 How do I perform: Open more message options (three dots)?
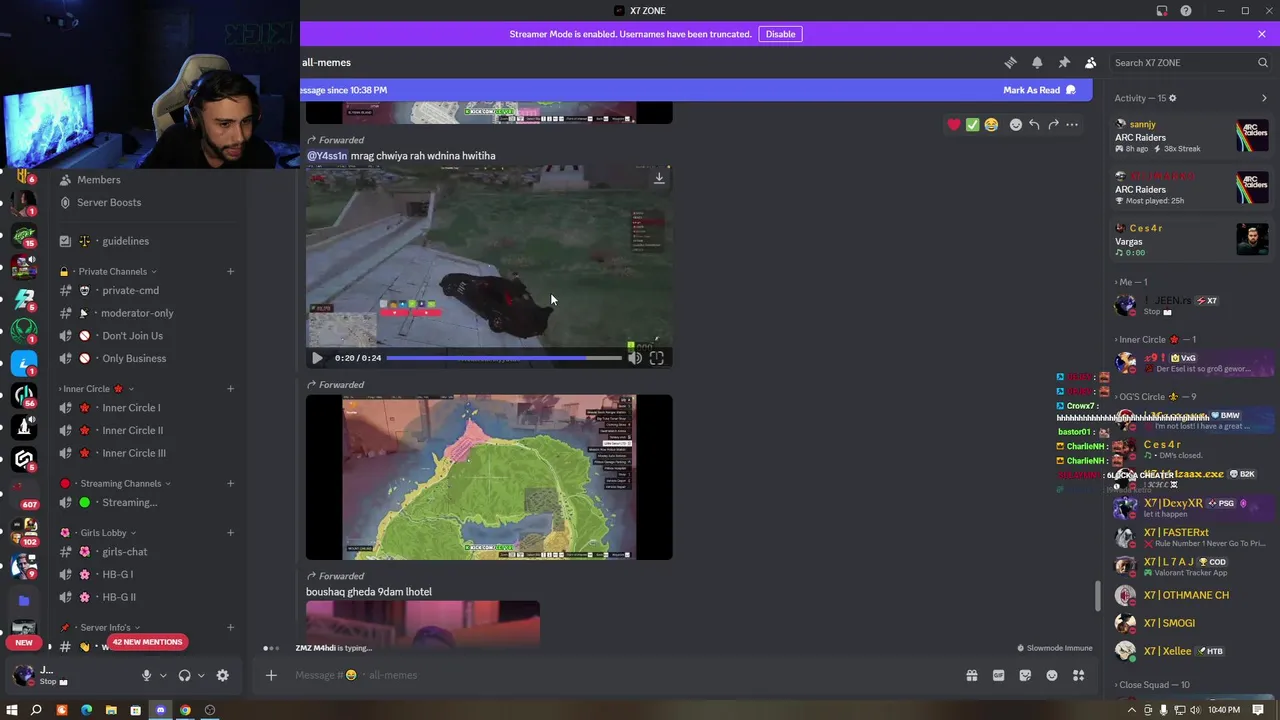point(1072,125)
